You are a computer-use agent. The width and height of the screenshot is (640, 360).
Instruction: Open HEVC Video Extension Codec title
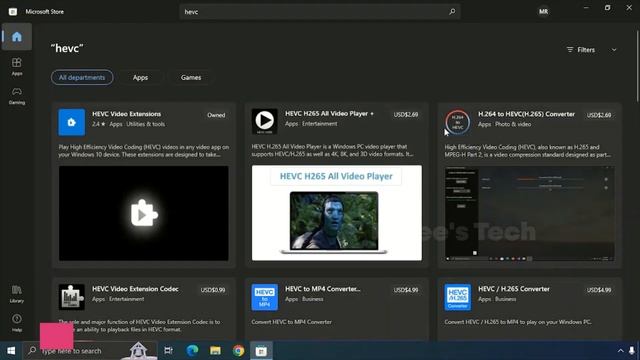(135, 289)
